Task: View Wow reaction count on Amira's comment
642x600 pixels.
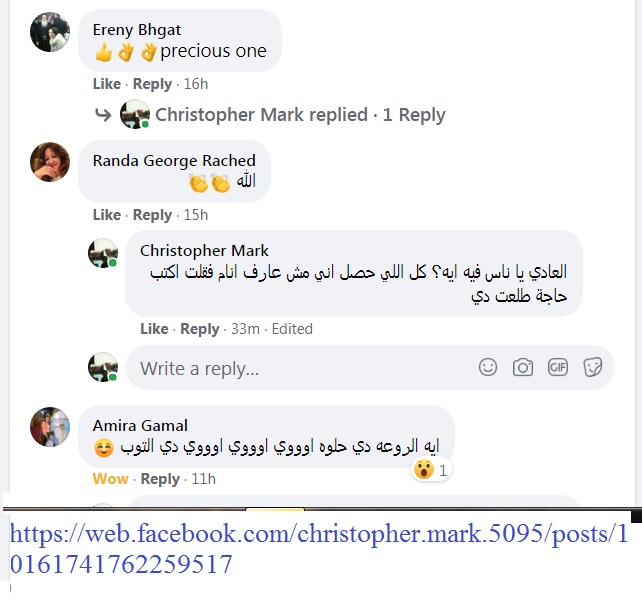Action: click(x=430, y=470)
